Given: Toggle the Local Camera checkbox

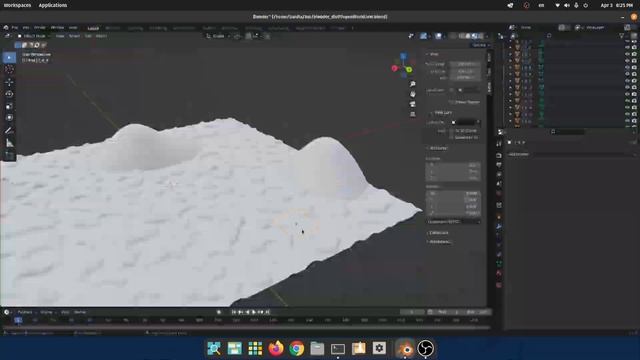Looking at the screenshot, I should 451,90.
